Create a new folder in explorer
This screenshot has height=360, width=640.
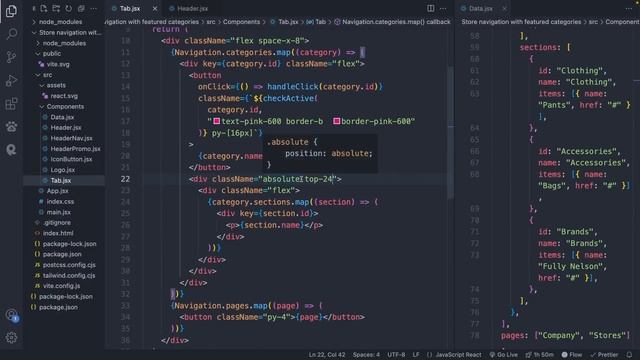click(x=56, y=9)
